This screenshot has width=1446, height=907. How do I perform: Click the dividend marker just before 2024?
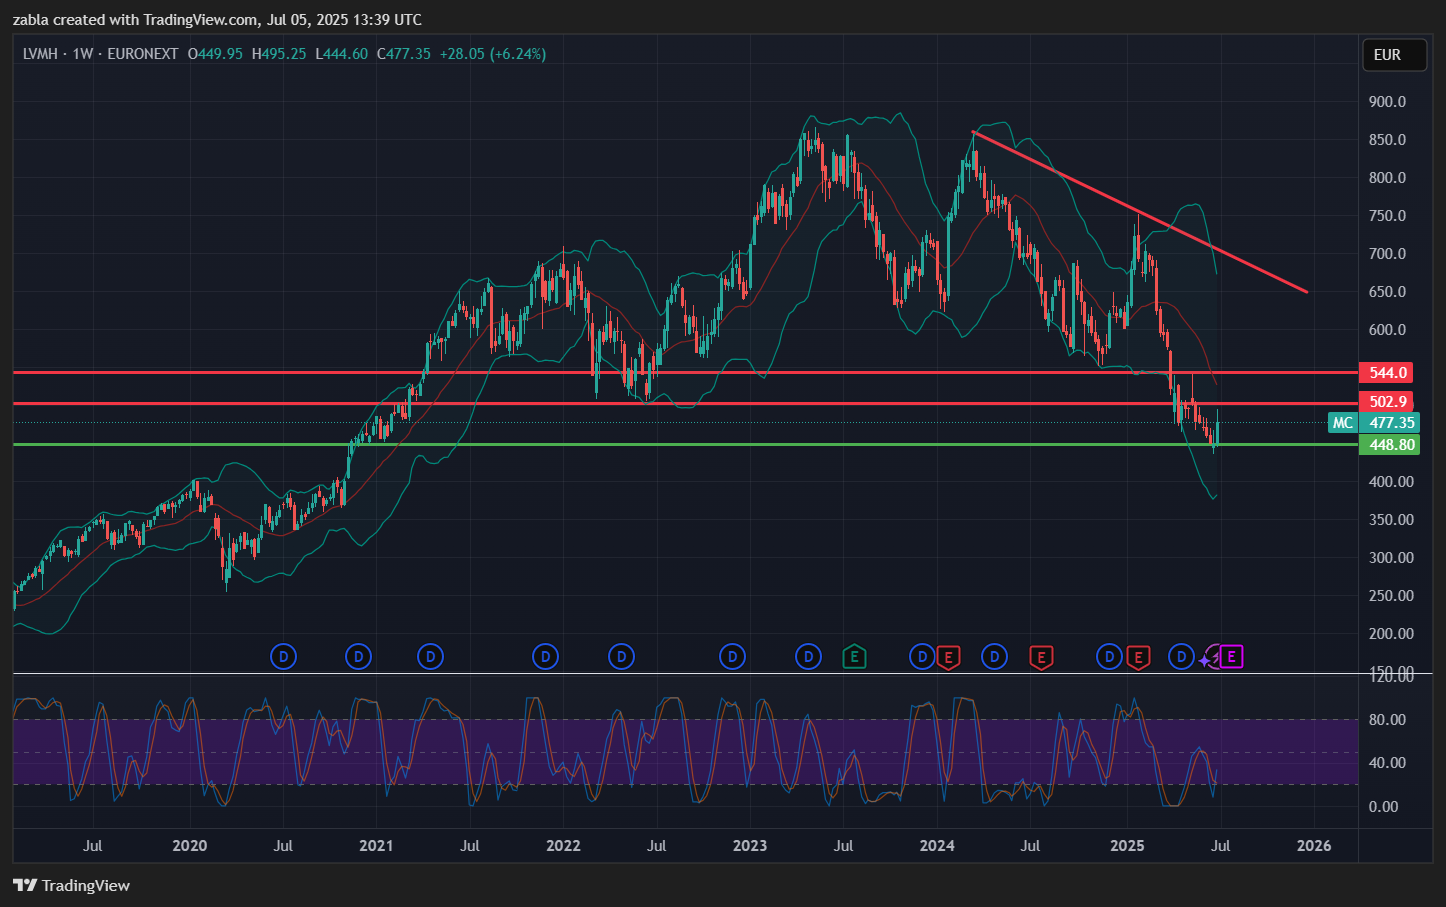(921, 657)
